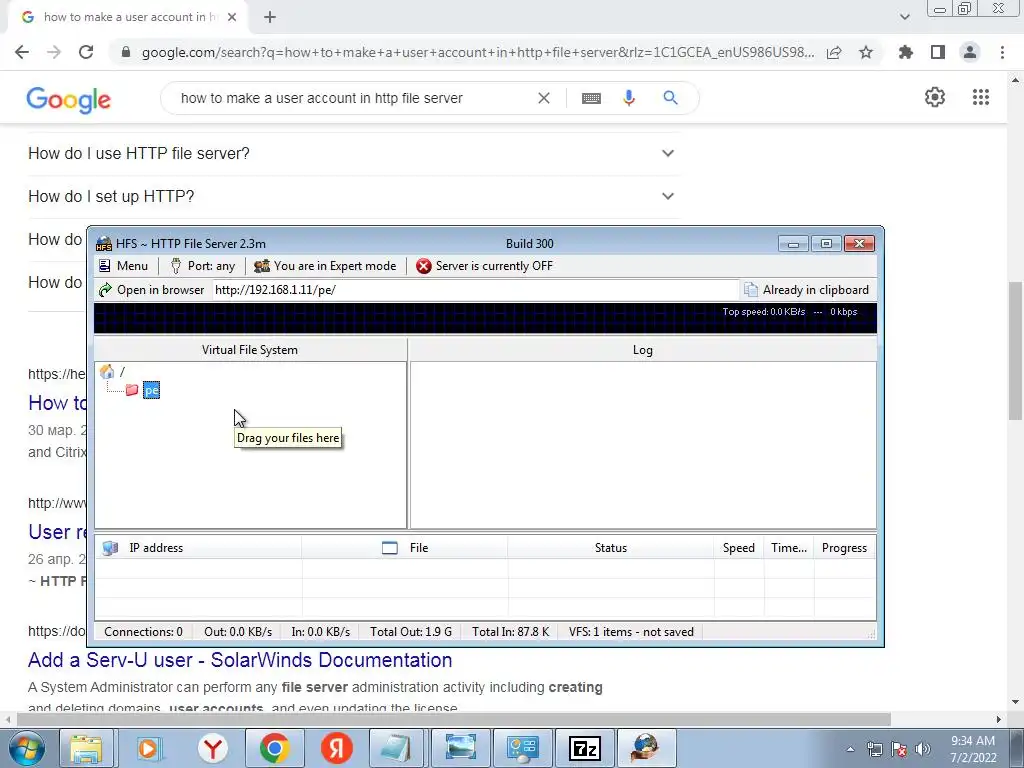Show hidden tray icons arrow
Screen dimensions: 1024x768
click(850, 749)
